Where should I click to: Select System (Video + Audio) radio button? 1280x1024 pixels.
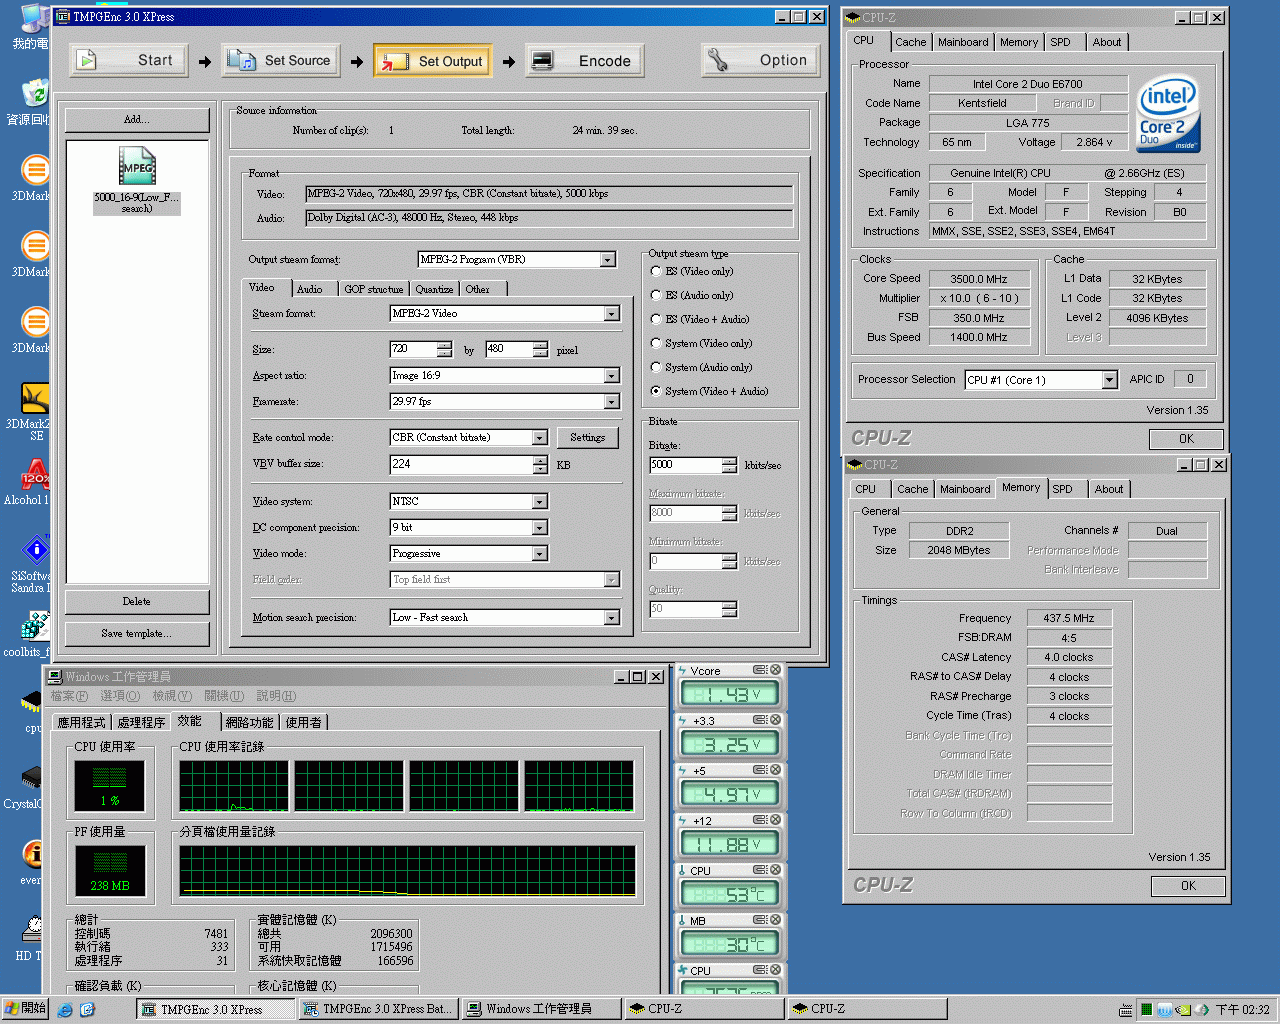[656, 391]
